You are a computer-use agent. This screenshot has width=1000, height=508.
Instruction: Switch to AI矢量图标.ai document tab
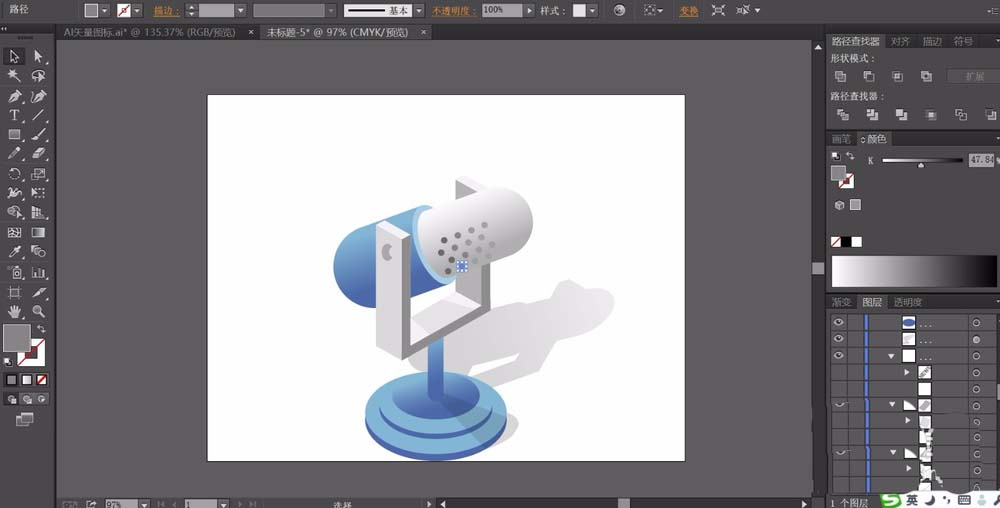pyautogui.click(x=149, y=33)
